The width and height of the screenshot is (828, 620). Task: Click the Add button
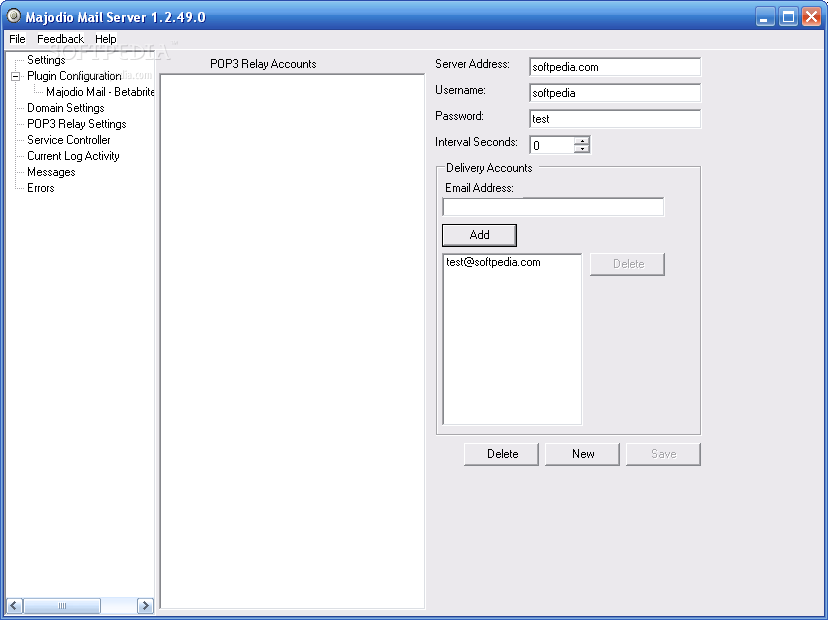pyautogui.click(x=479, y=235)
